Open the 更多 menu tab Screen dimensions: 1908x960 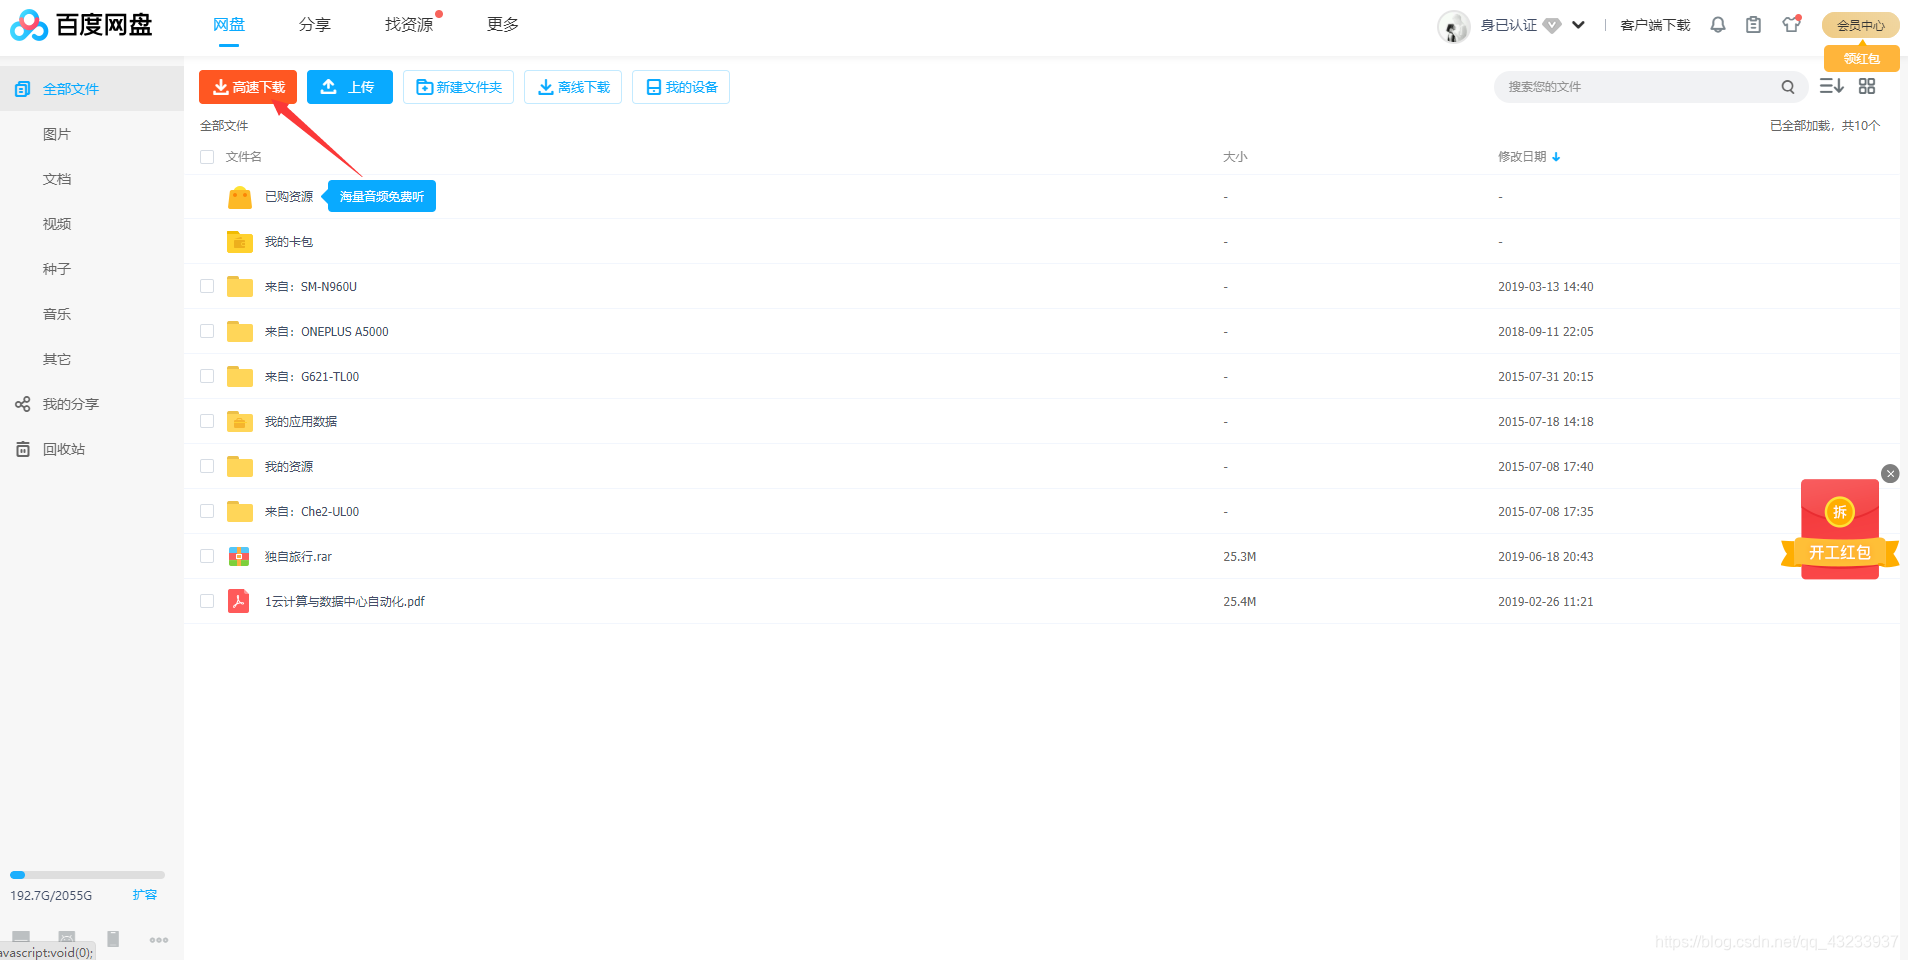[503, 25]
